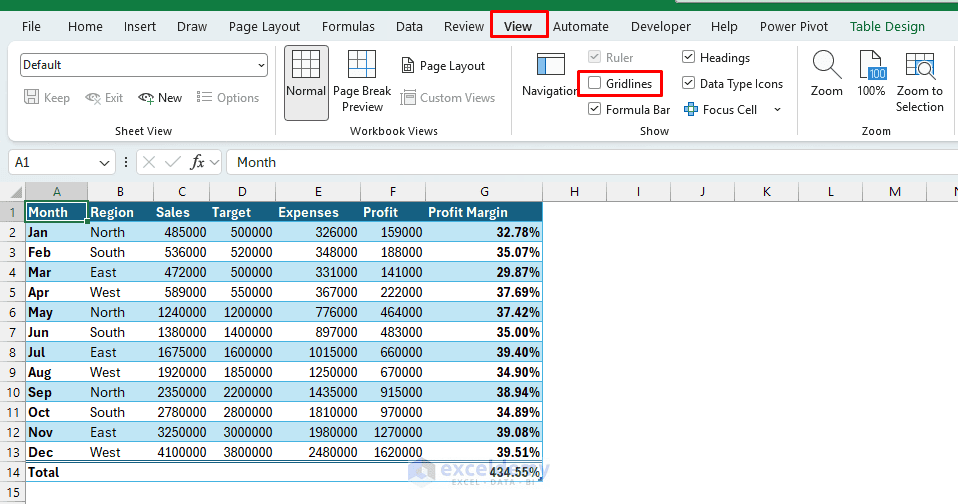Open the Data tab
This screenshot has width=958, height=504.
(409, 26)
